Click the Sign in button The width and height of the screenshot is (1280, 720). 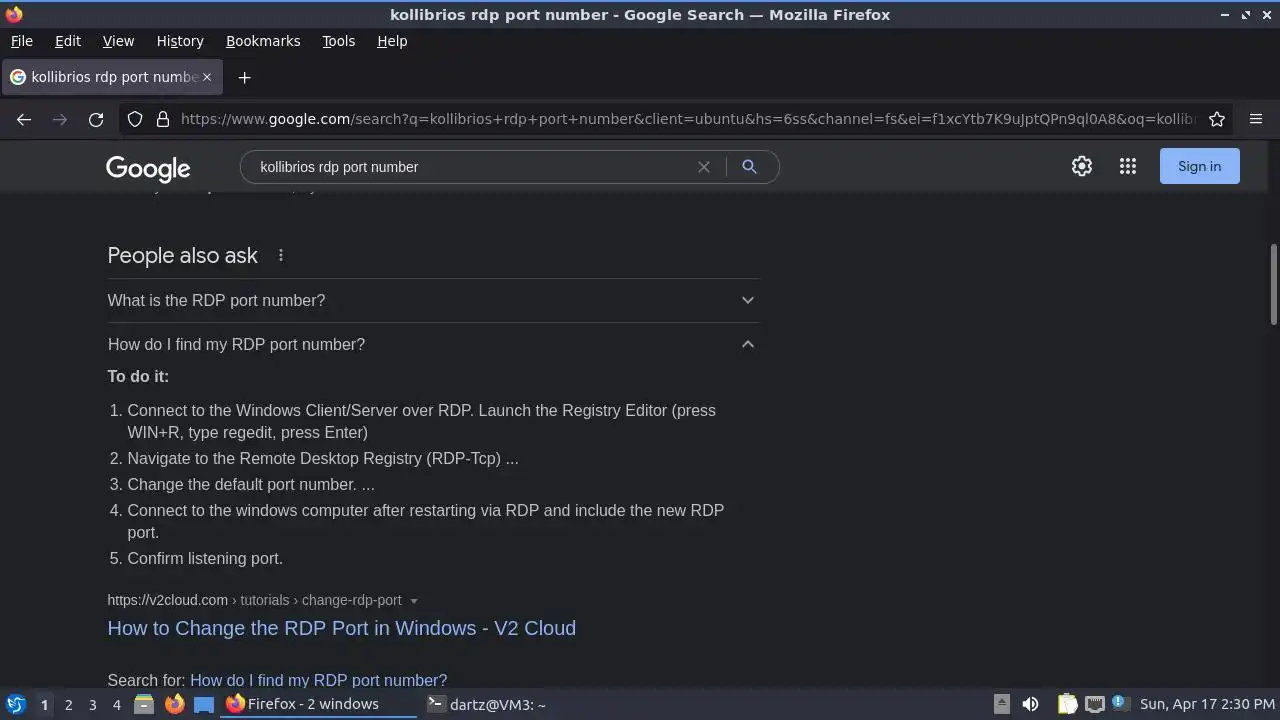[1199, 166]
